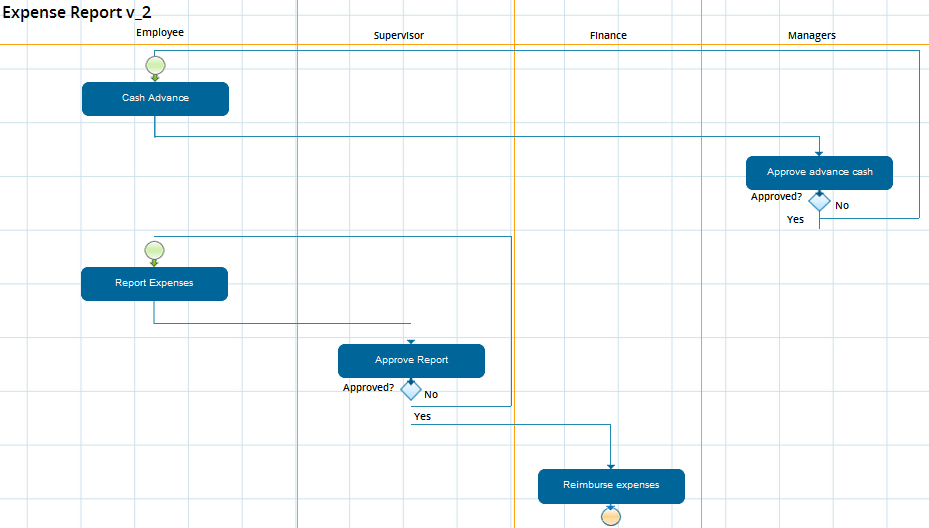Click the start event above Cash Advance
This screenshot has width=929, height=528.
pos(155,67)
